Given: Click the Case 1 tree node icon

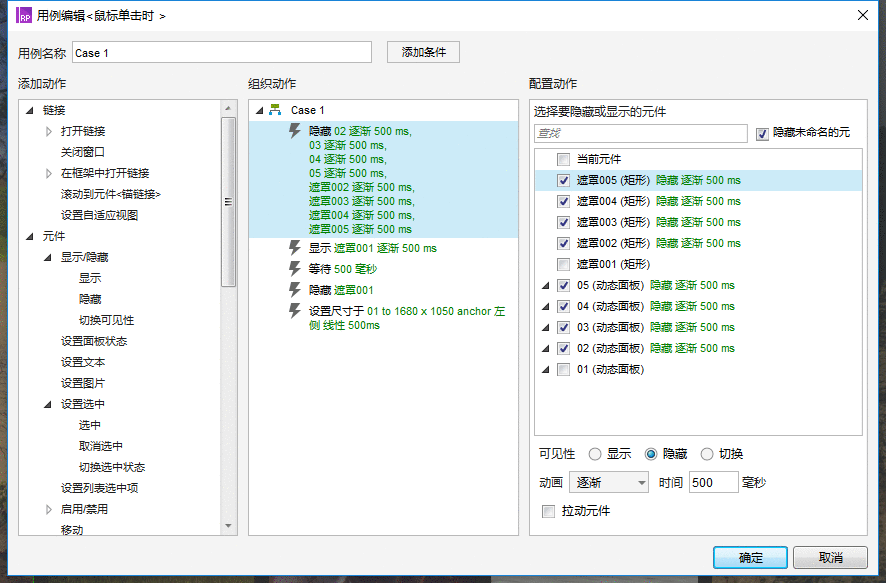Looking at the screenshot, I should coord(275,110).
